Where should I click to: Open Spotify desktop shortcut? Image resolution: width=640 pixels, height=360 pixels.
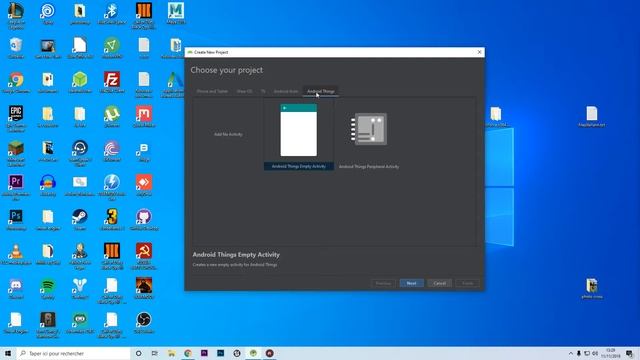click(48, 288)
